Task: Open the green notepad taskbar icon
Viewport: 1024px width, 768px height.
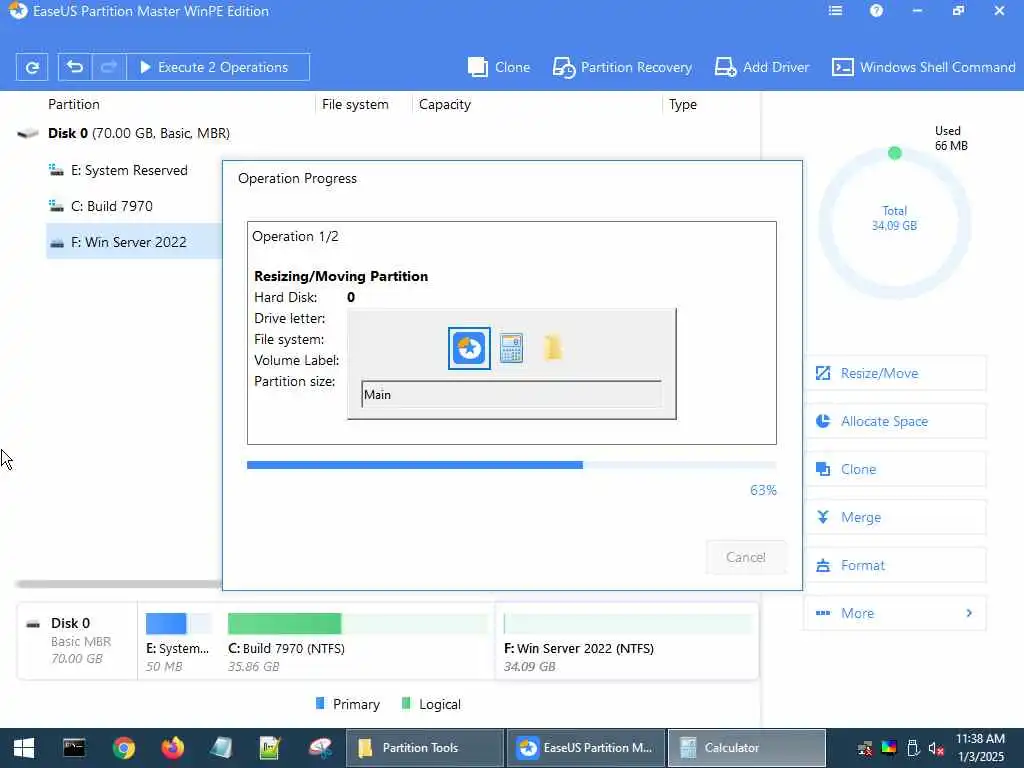Action: tap(270, 748)
